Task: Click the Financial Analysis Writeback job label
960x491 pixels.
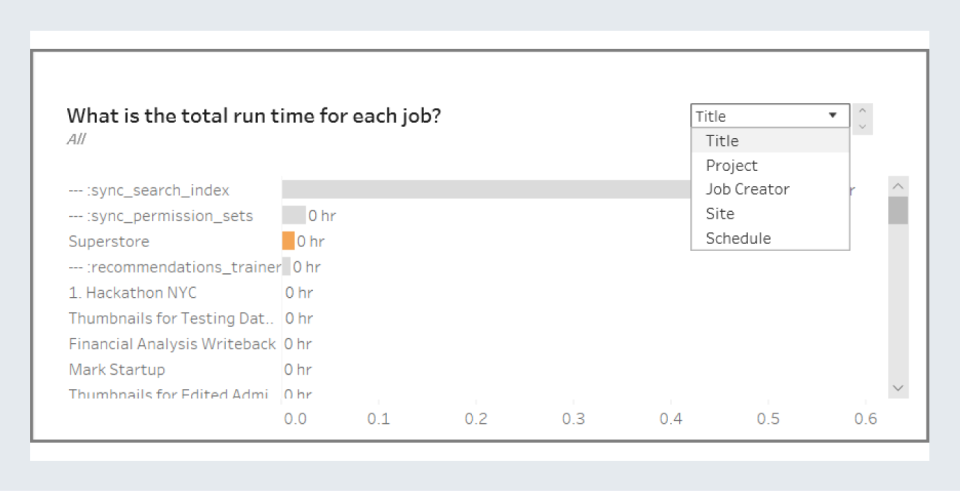Action: pos(172,344)
